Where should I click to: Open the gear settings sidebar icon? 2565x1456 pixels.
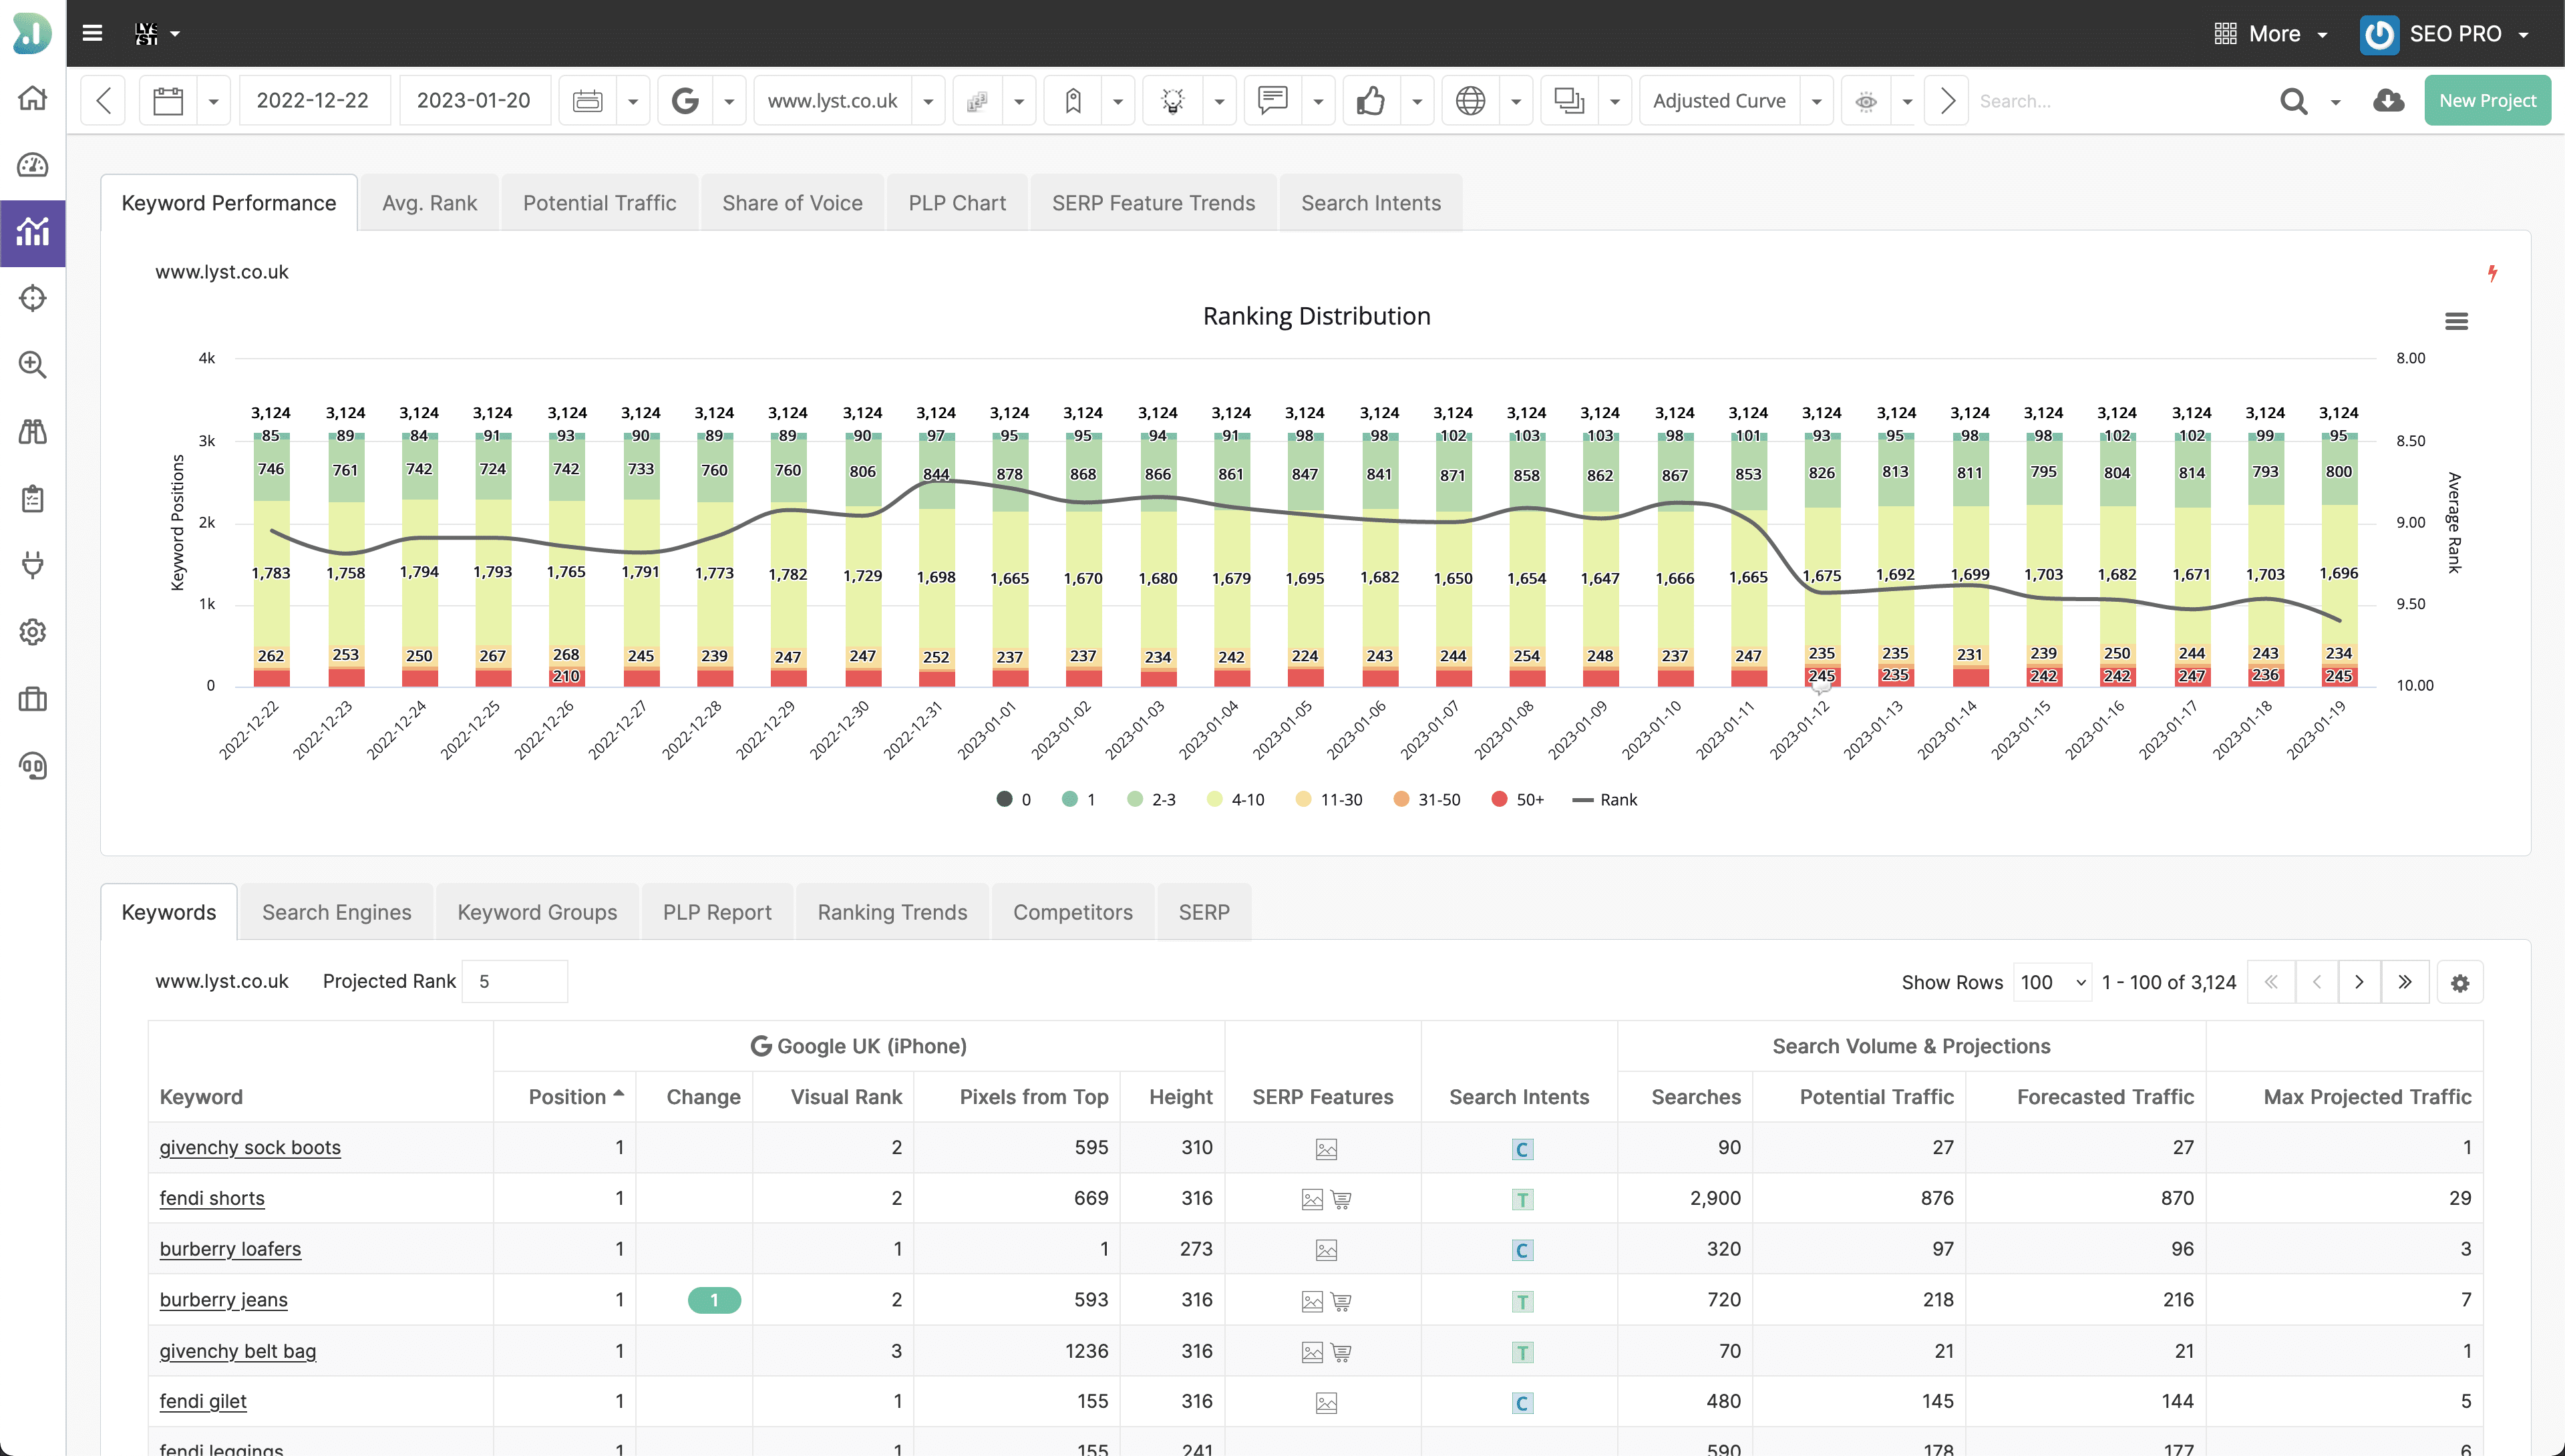tap(33, 632)
